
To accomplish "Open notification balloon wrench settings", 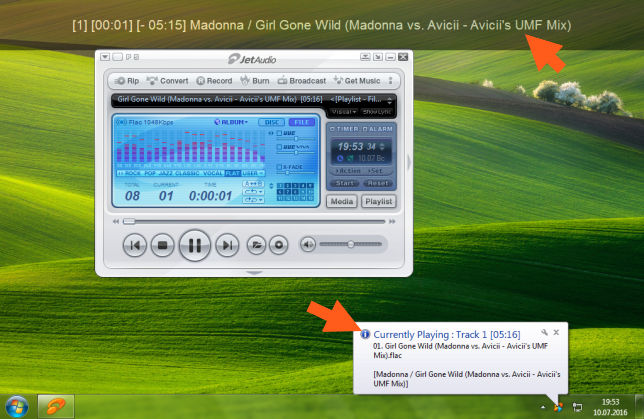I will click(x=544, y=332).
